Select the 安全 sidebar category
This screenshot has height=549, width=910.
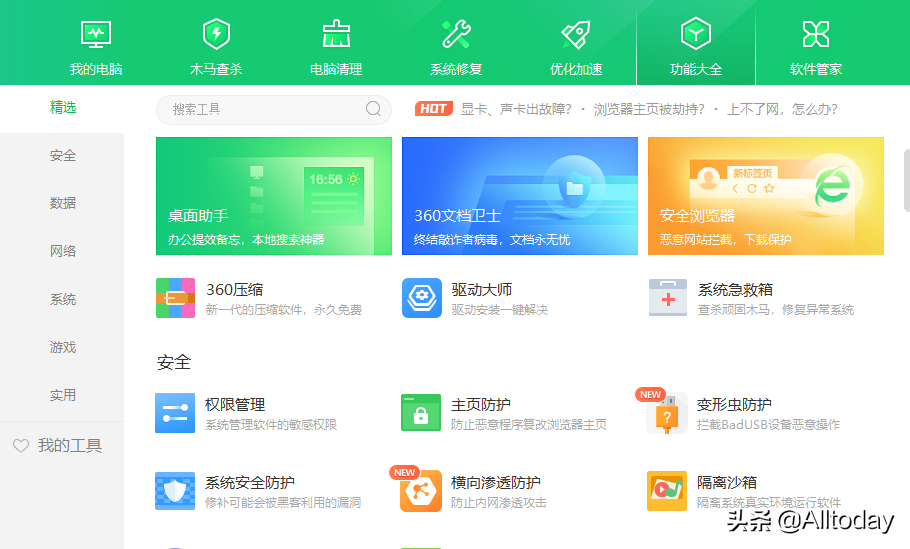click(63, 156)
